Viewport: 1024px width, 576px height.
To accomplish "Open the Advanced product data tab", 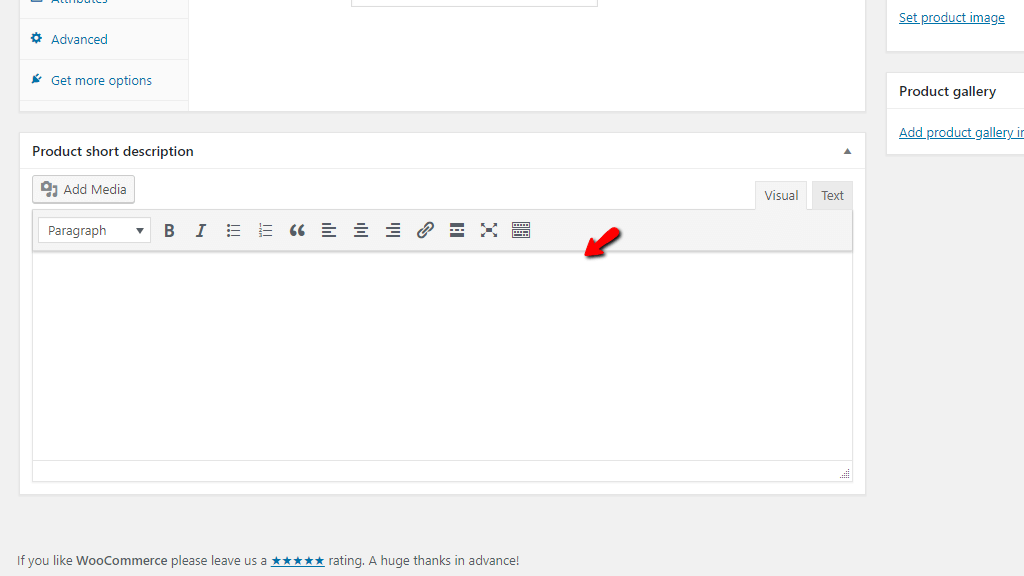I will click(x=104, y=39).
